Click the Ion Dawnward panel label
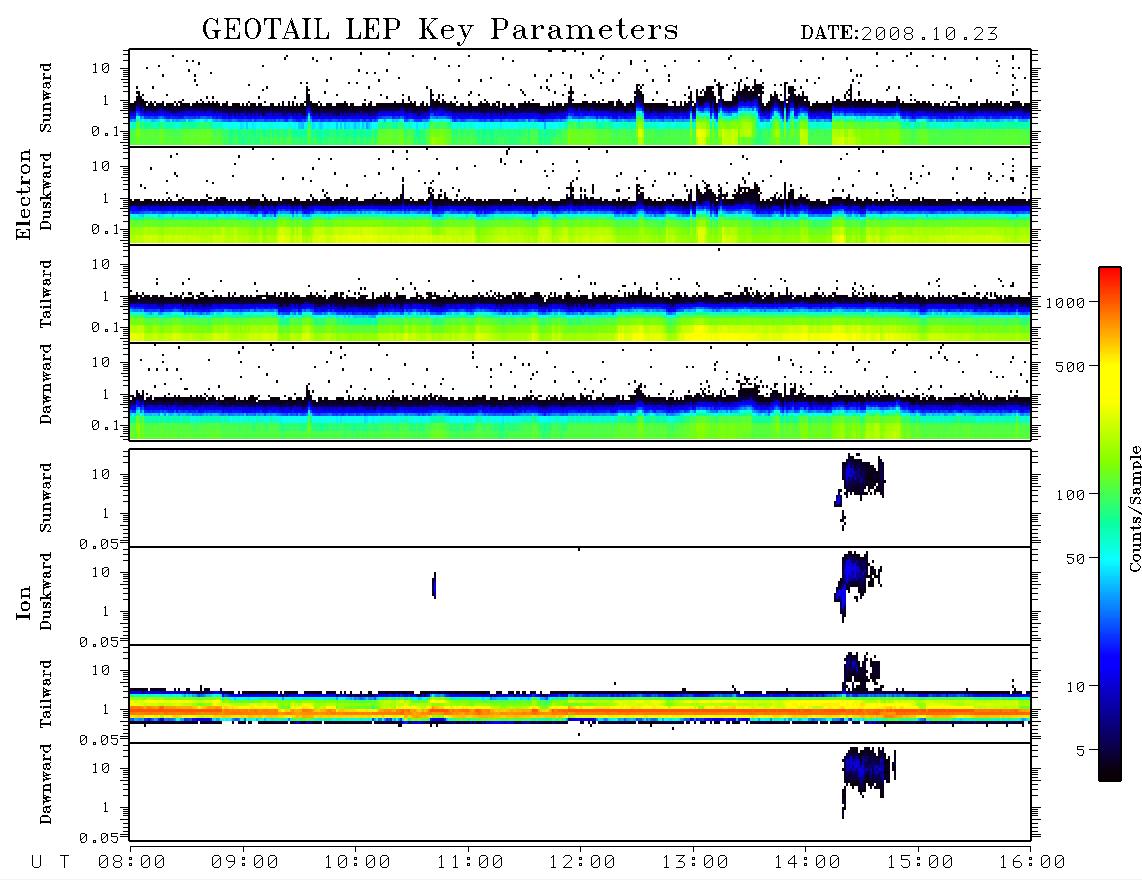This screenshot has height=880, width=1142. click(x=46, y=784)
